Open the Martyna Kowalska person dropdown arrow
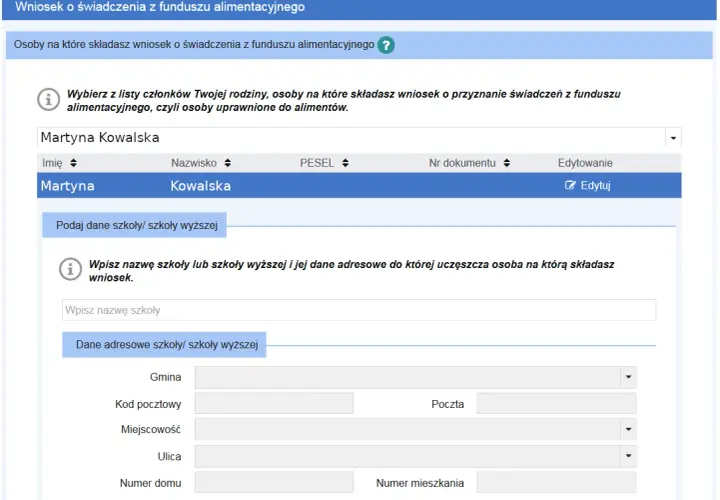Viewport: 720px width, 500px height. [x=673, y=138]
